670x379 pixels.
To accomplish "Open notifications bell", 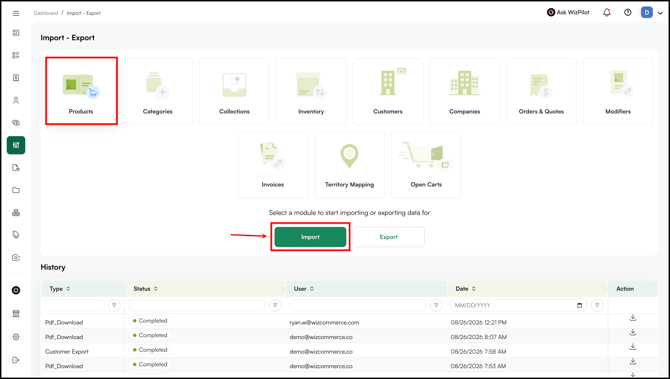I will click(x=607, y=13).
